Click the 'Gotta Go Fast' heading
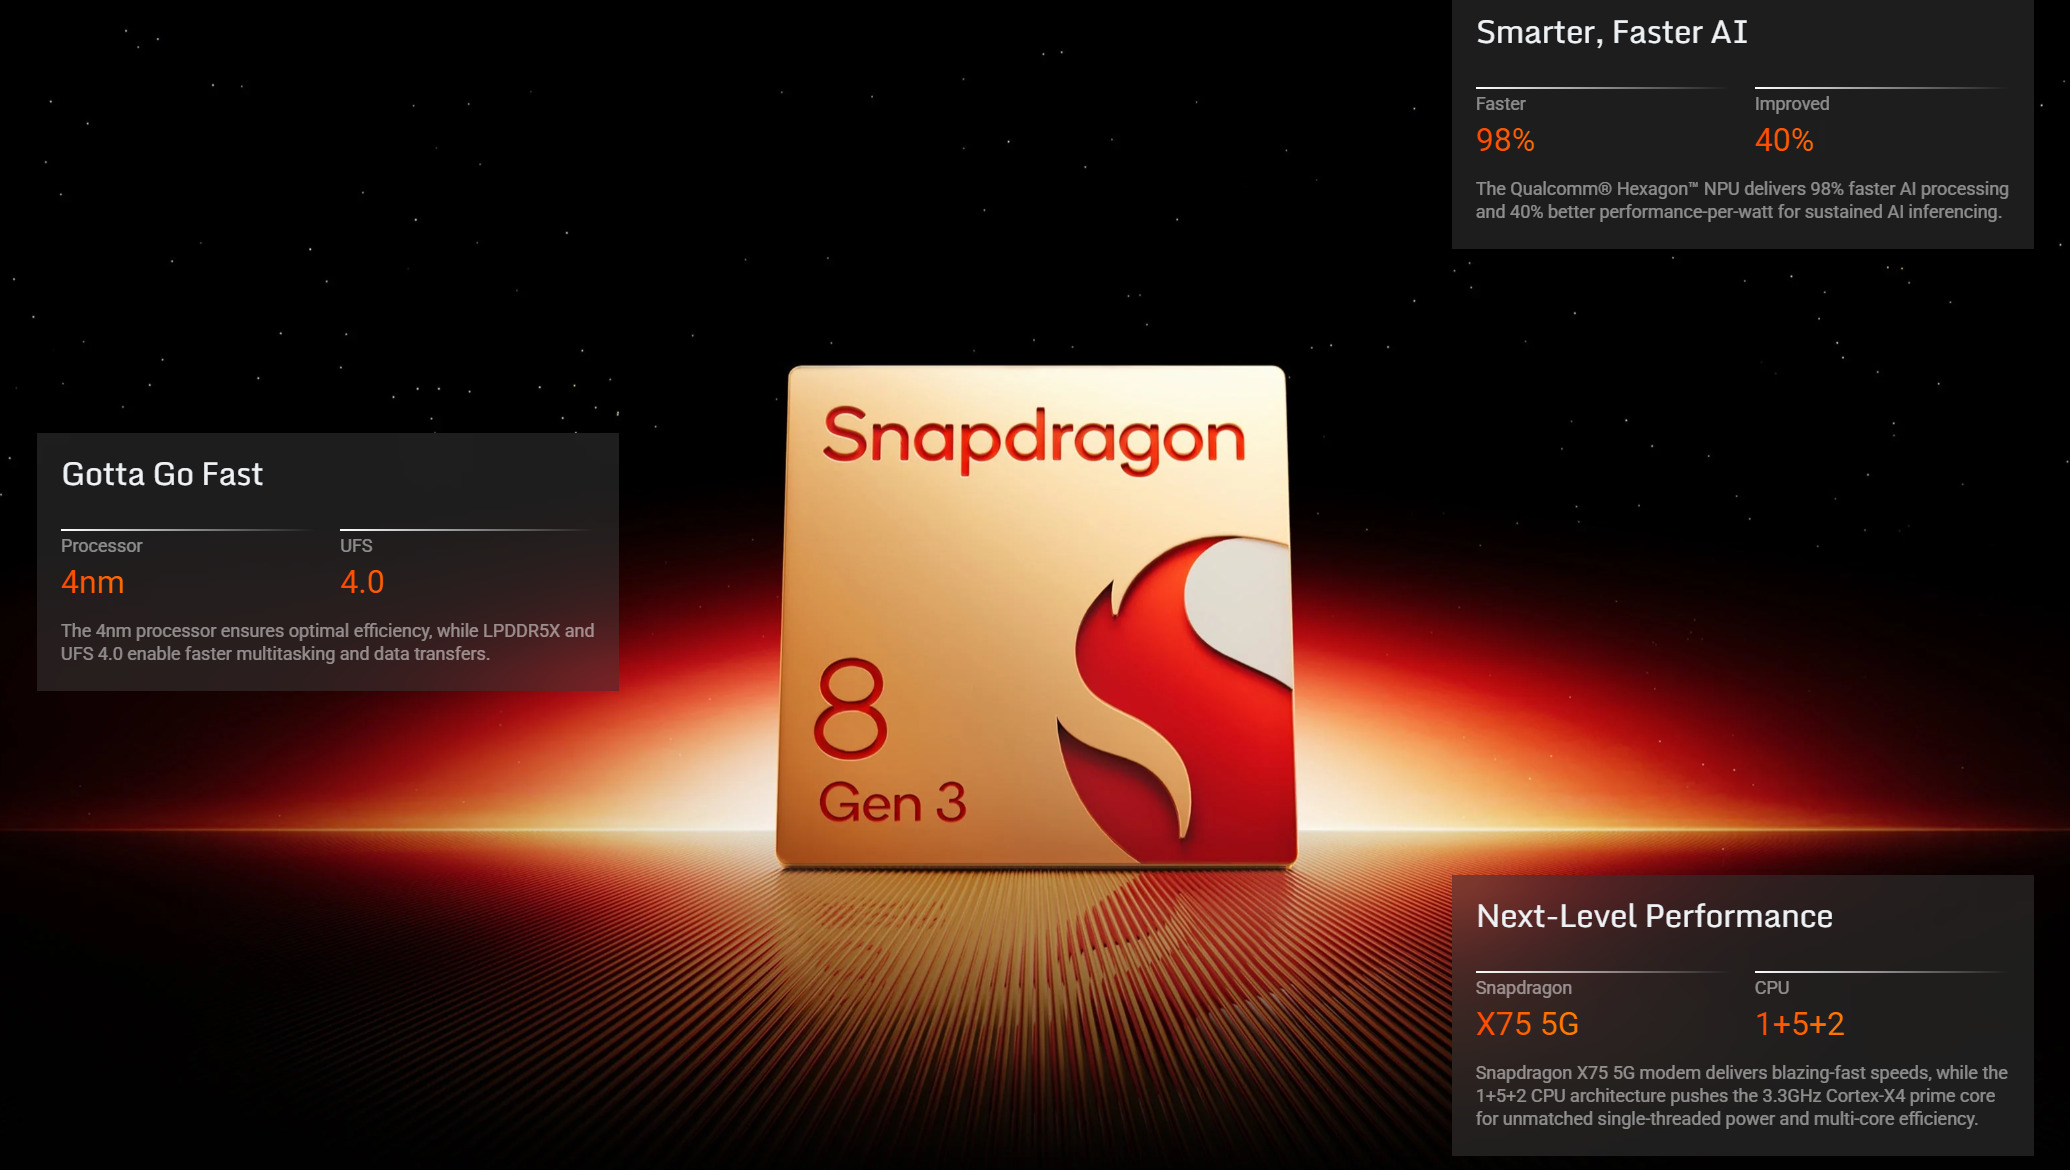The height and width of the screenshot is (1170, 2070). [162, 474]
